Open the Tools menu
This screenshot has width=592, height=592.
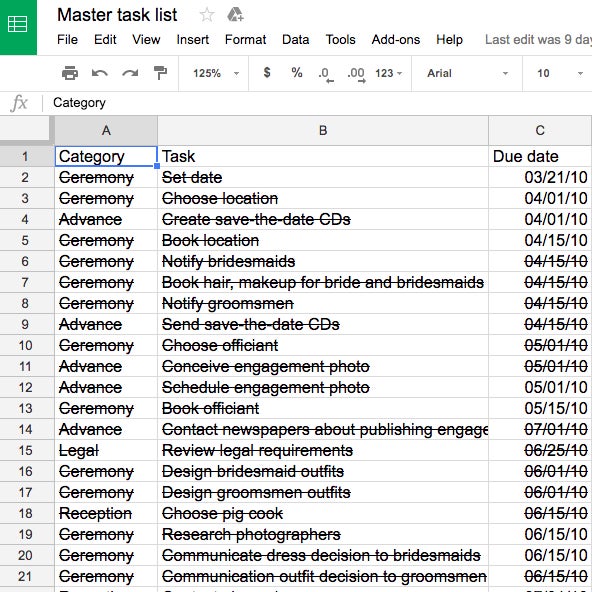pyautogui.click(x=341, y=40)
